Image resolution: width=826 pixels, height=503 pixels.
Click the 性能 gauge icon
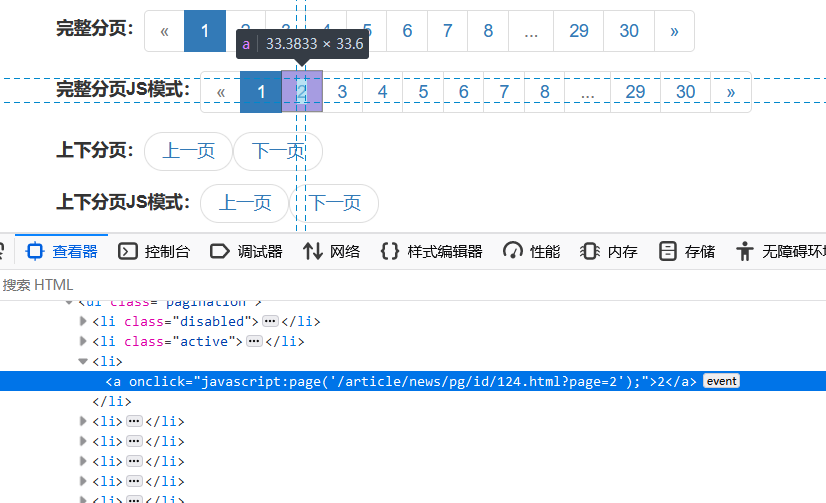pyautogui.click(x=513, y=251)
